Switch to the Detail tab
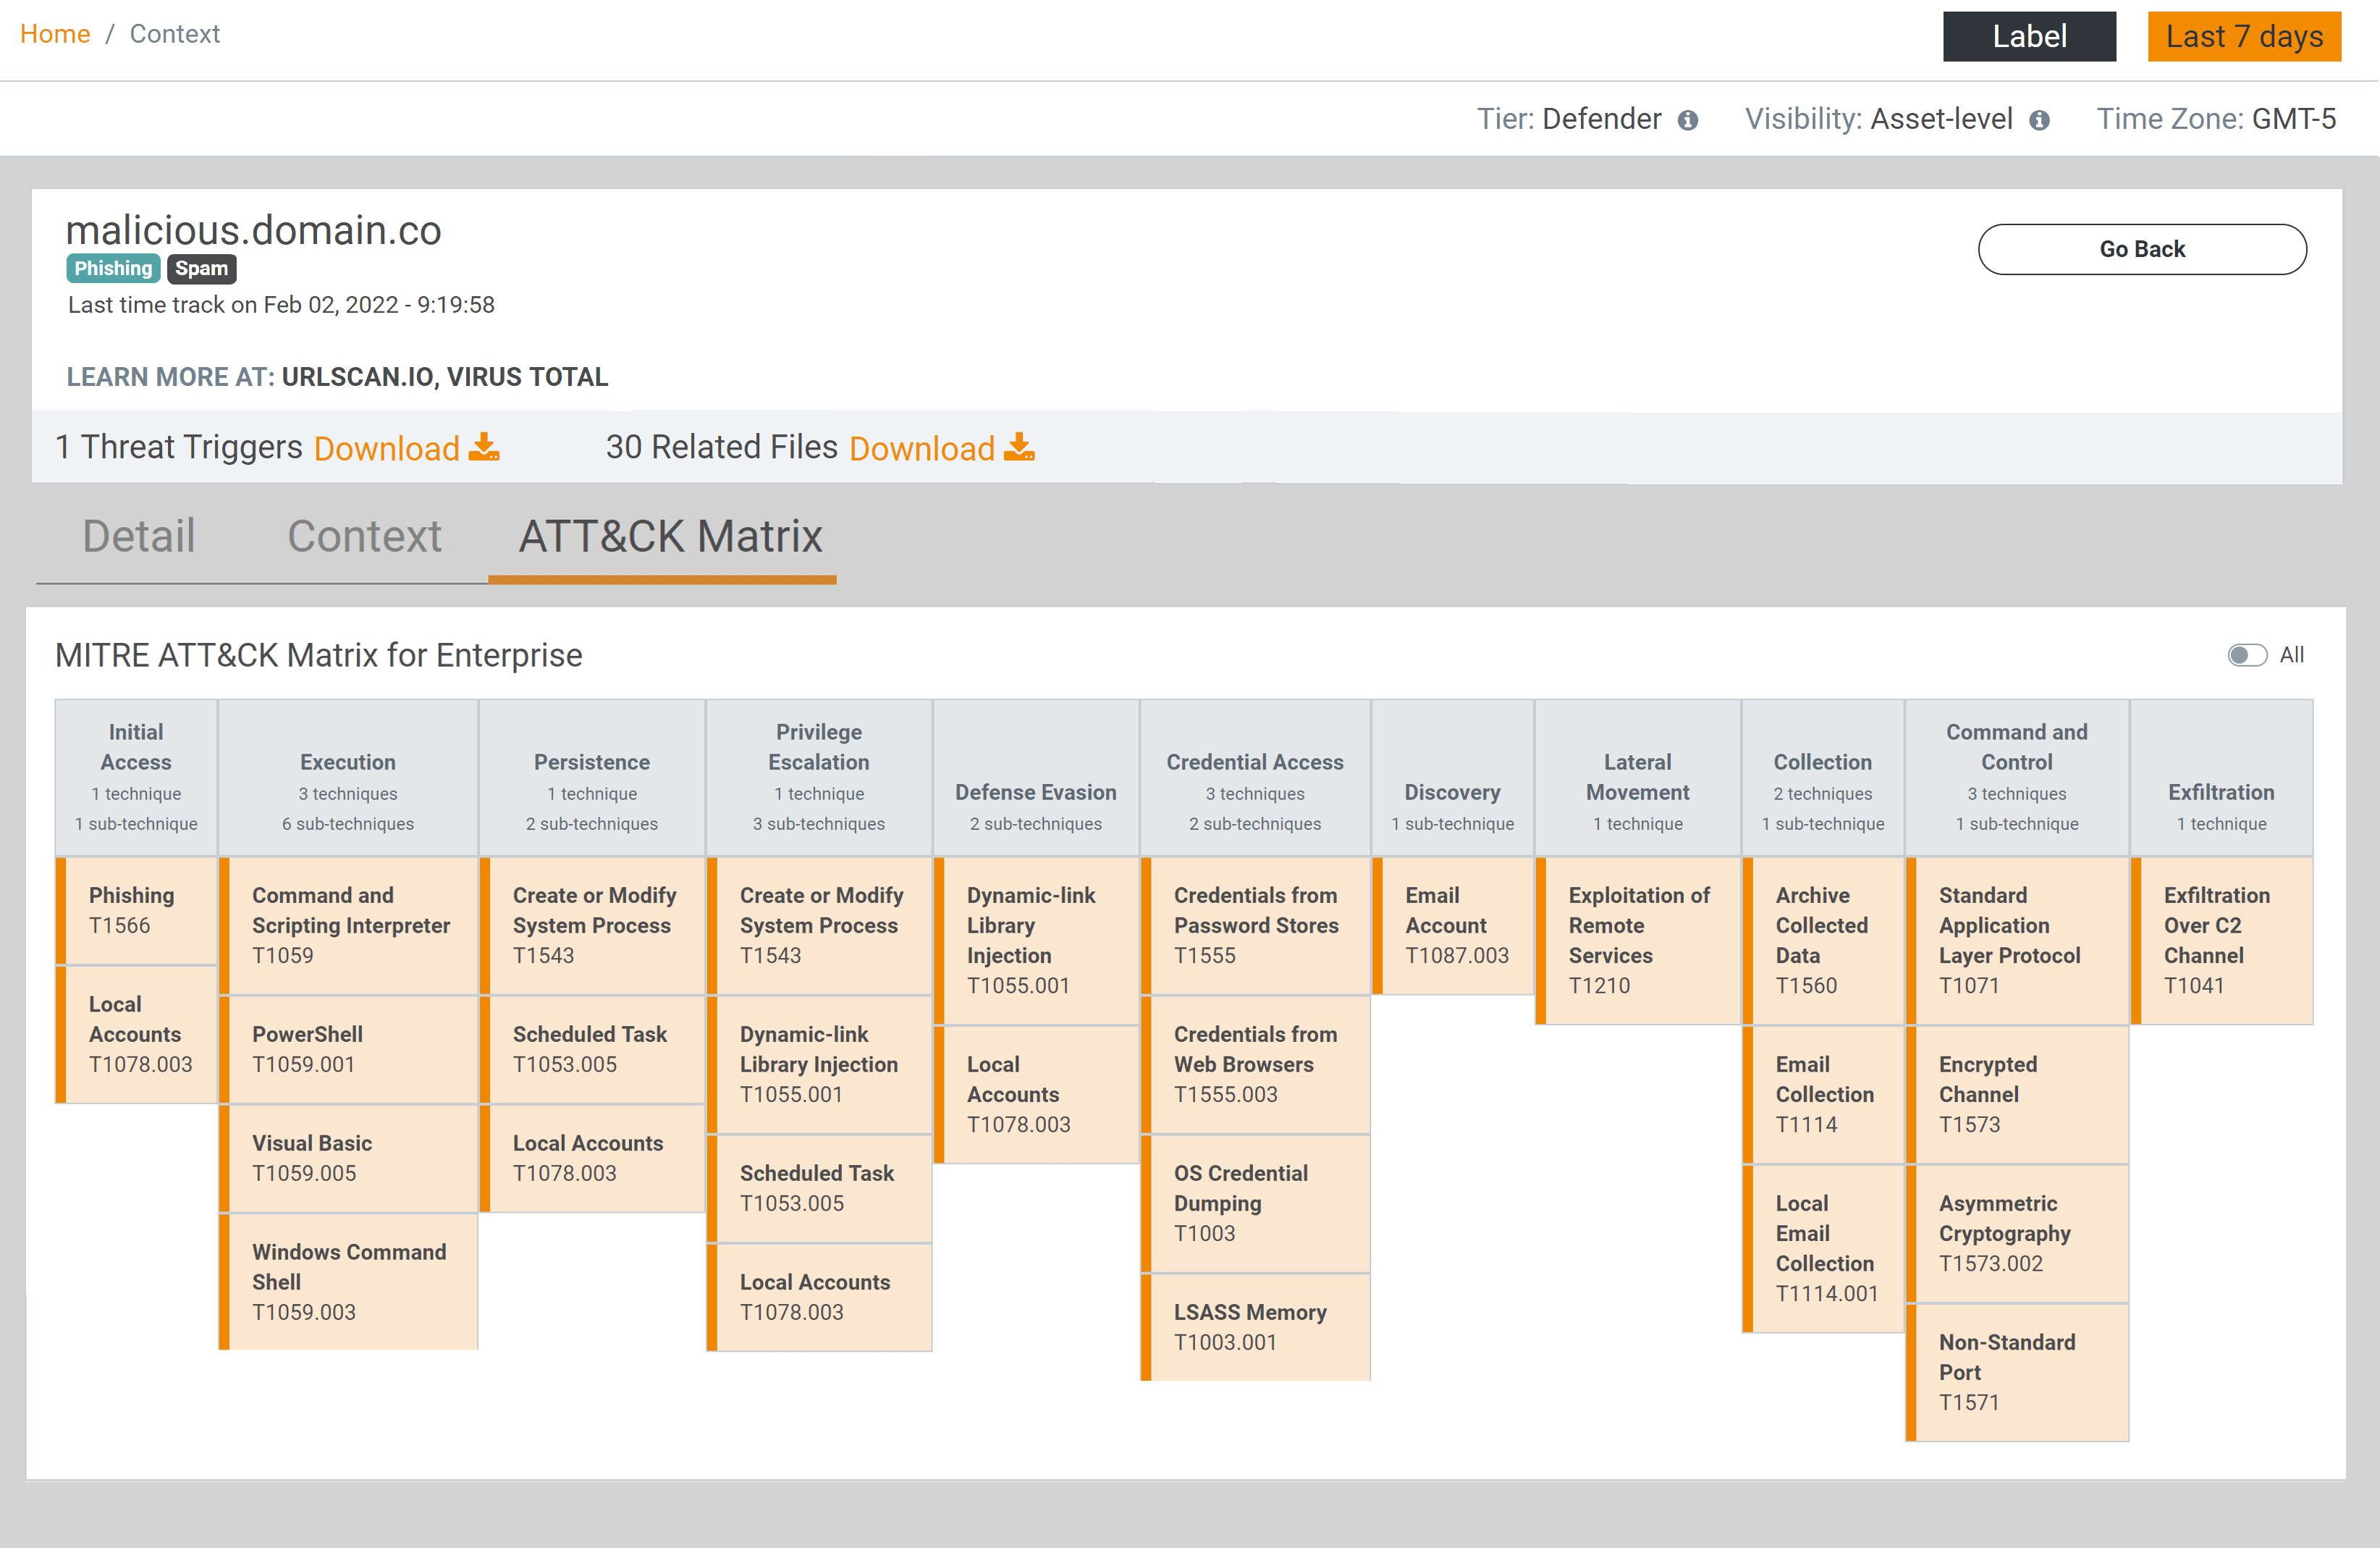The height and width of the screenshot is (1548, 2380). [x=138, y=536]
